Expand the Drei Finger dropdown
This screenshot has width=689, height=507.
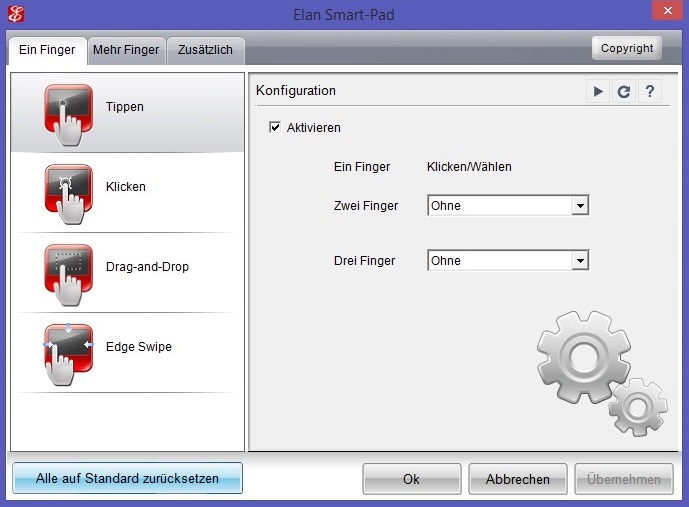click(508, 261)
